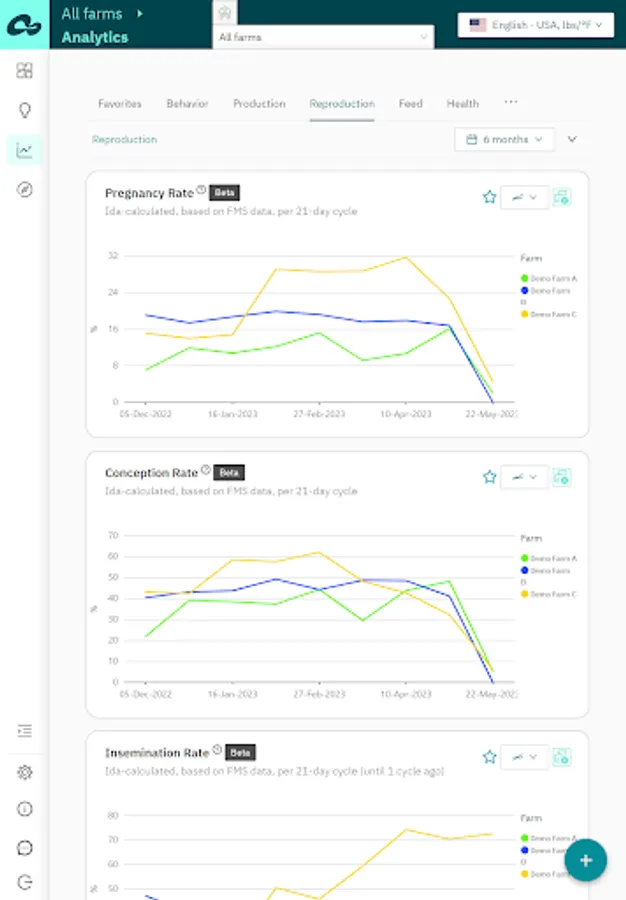Image resolution: width=626 pixels, height=900 pixels.
Task: Add Pregnancy Rate chart to dashboard icon
Action: tap(562, 197)
